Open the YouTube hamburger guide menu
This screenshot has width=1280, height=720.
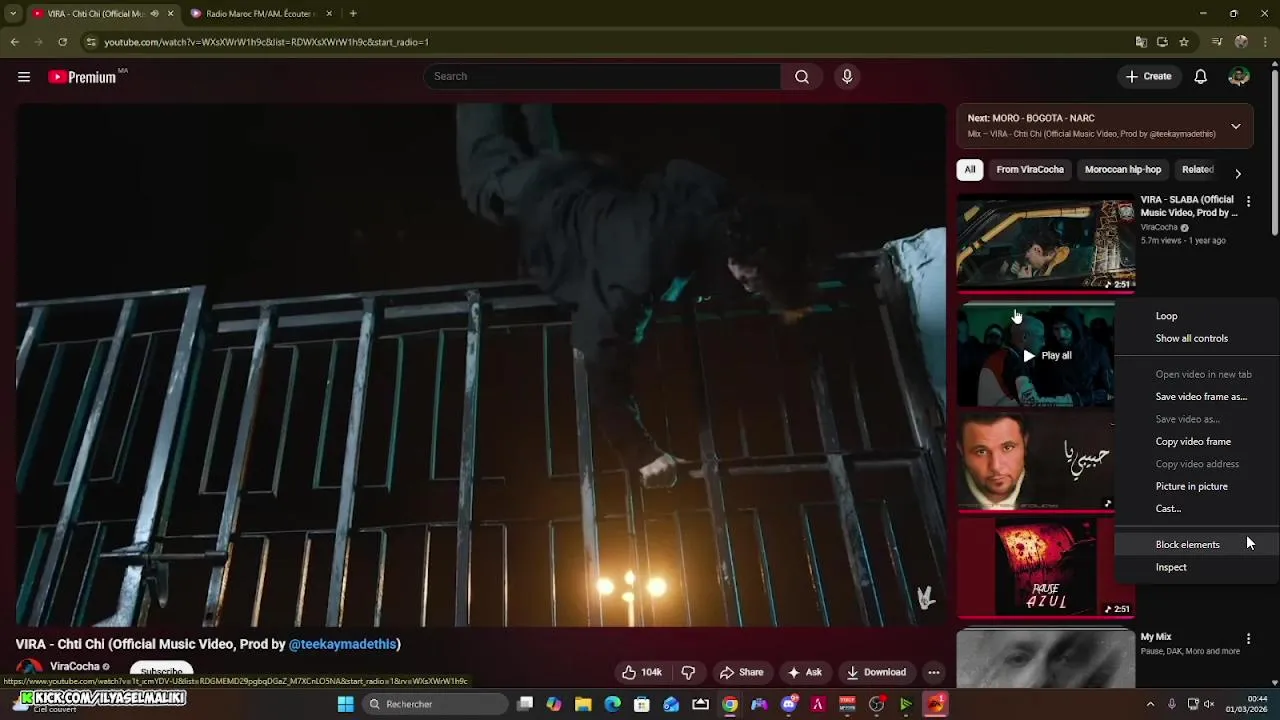coord(24,76)
